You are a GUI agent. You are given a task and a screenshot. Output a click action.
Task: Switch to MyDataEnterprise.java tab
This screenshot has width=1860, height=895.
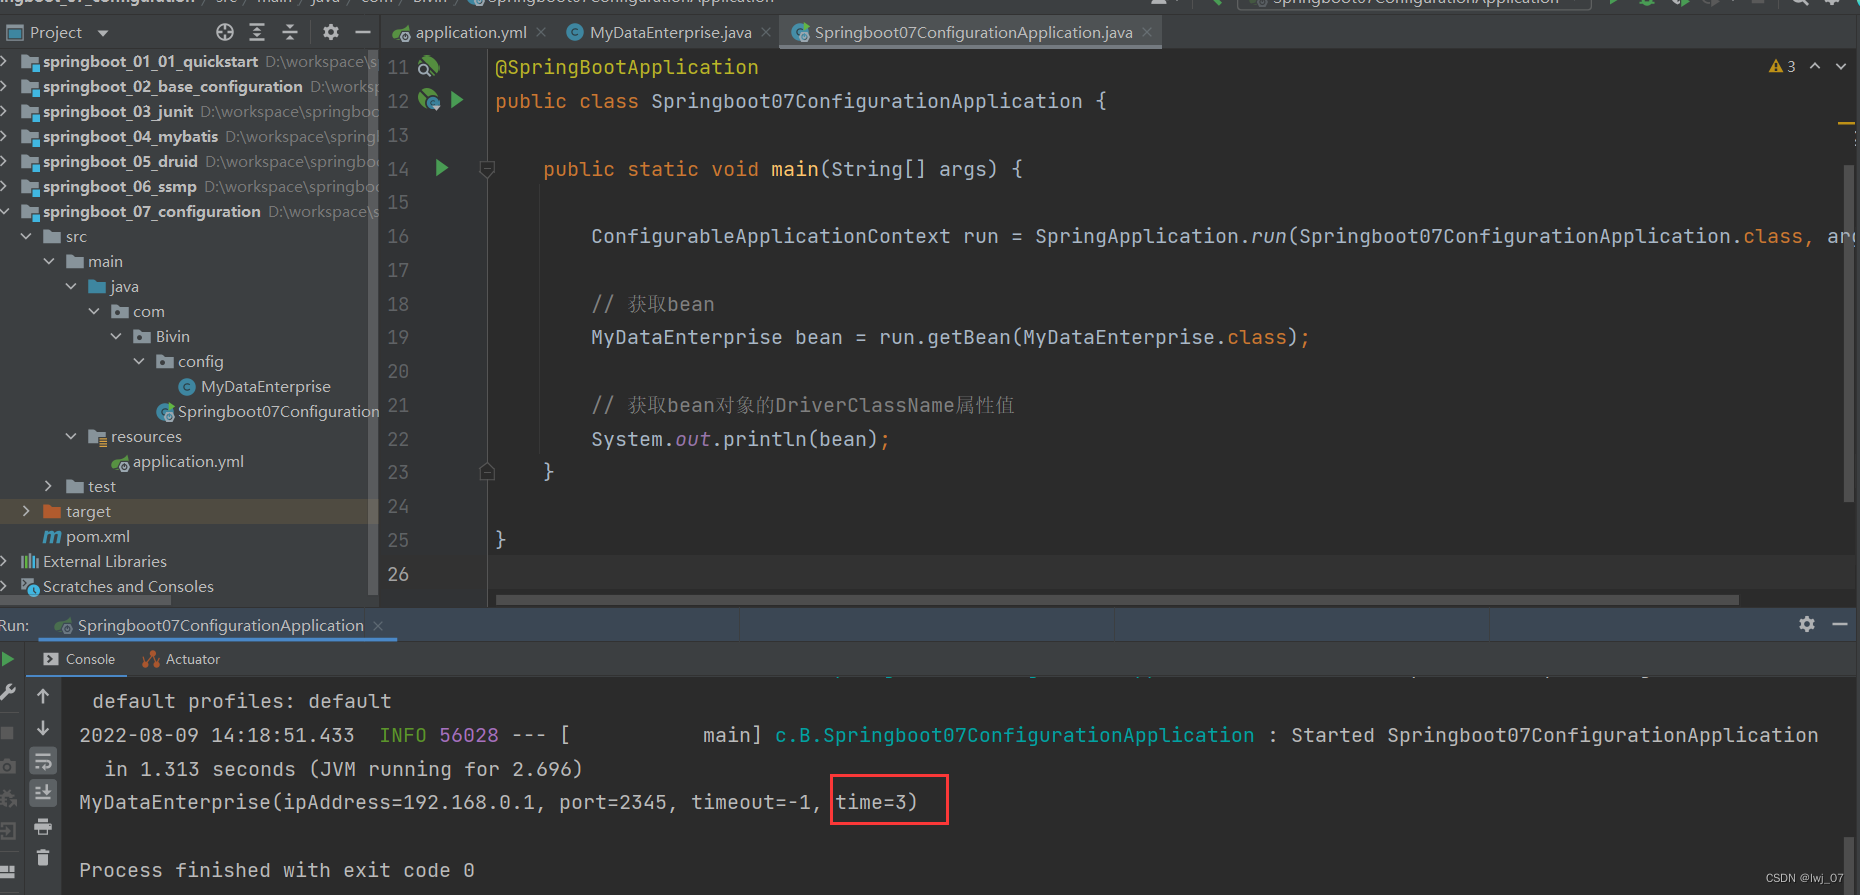pos(669,33)
